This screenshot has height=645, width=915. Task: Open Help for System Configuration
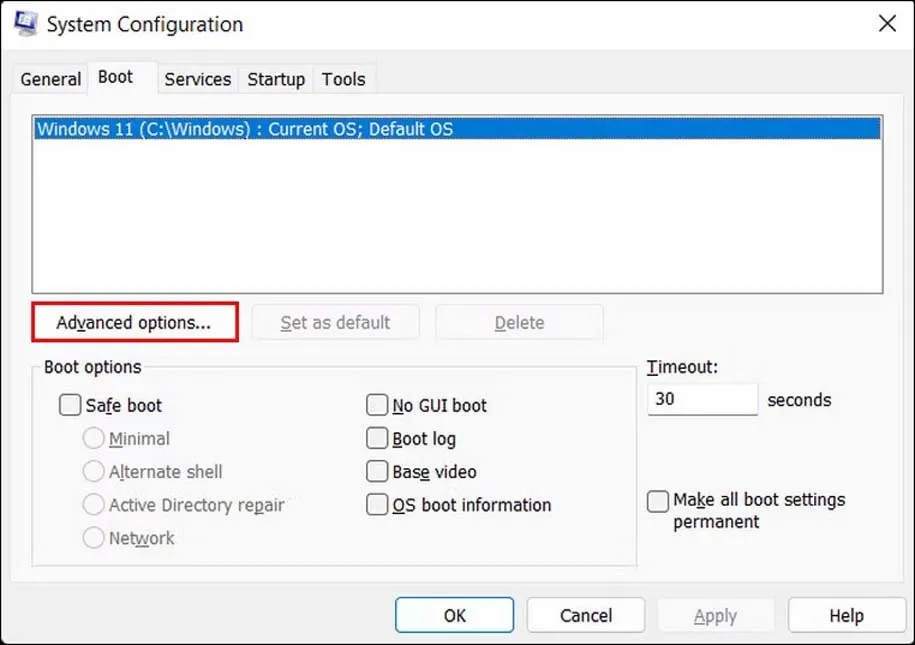[846, 616]
